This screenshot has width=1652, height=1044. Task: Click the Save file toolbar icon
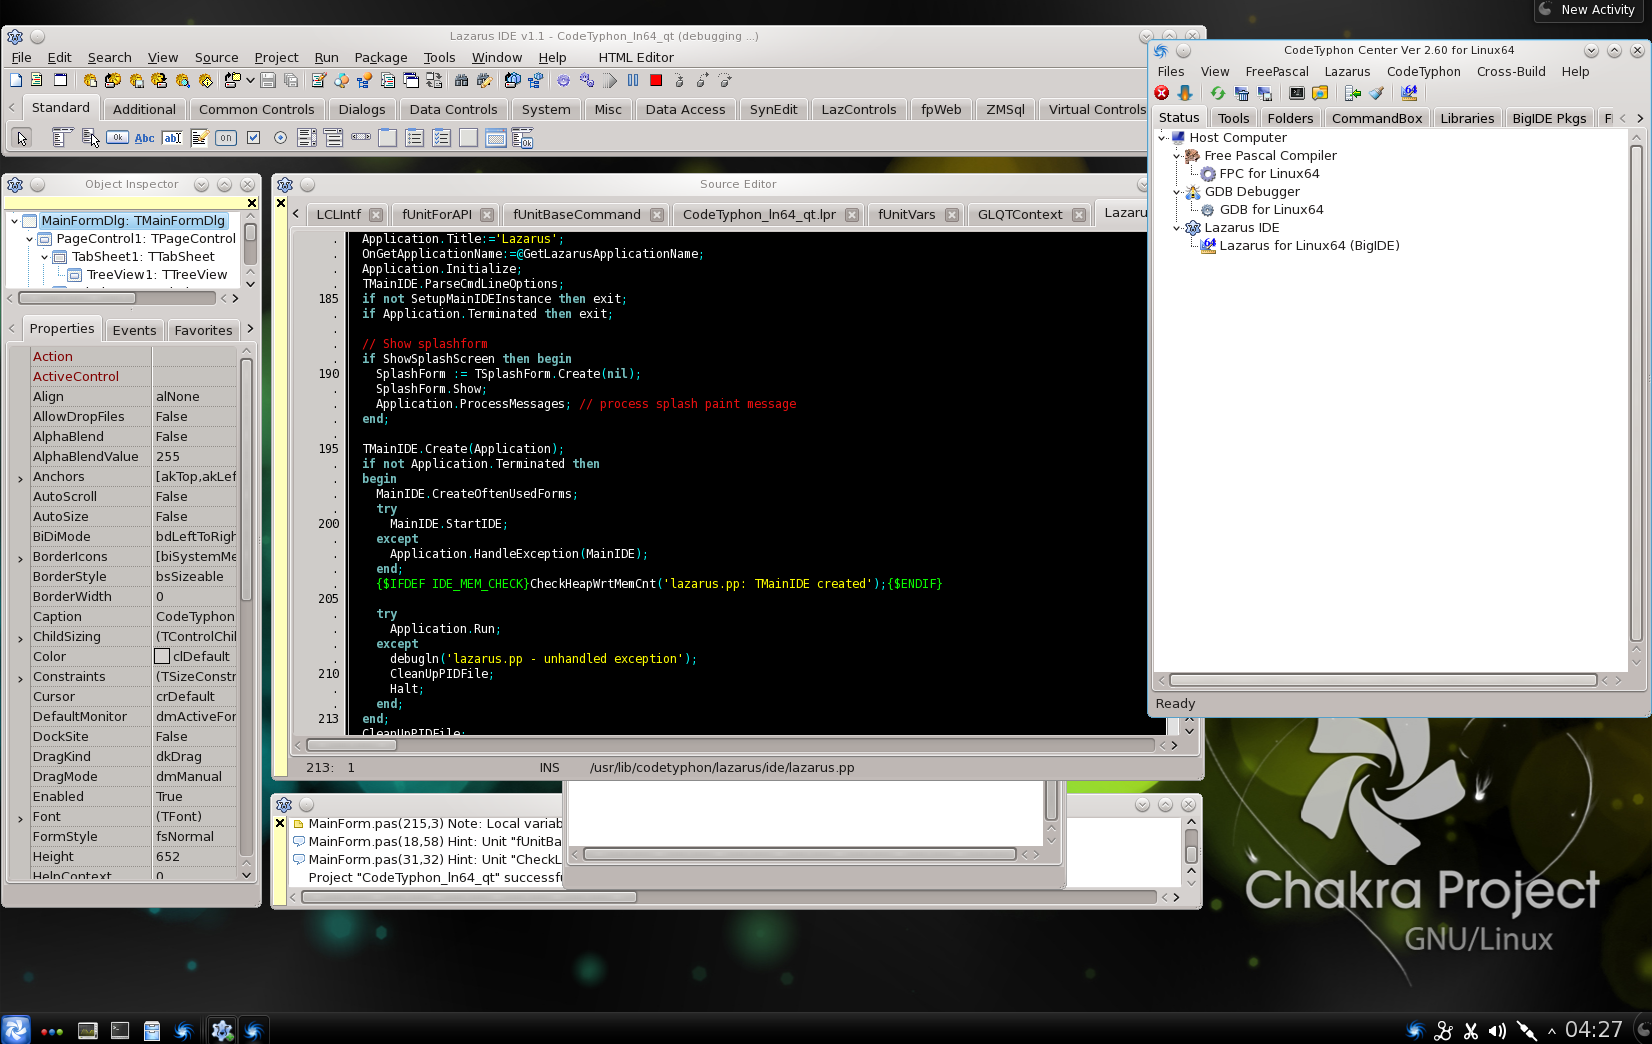click(268, 81)
